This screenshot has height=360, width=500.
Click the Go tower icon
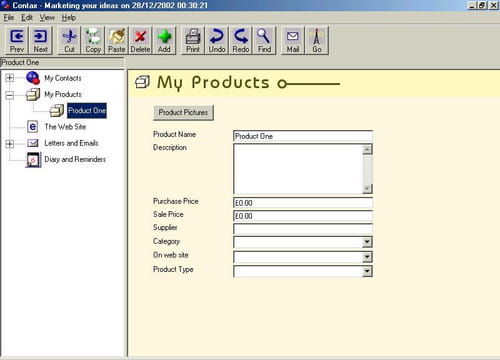click(x=317, y=40)
